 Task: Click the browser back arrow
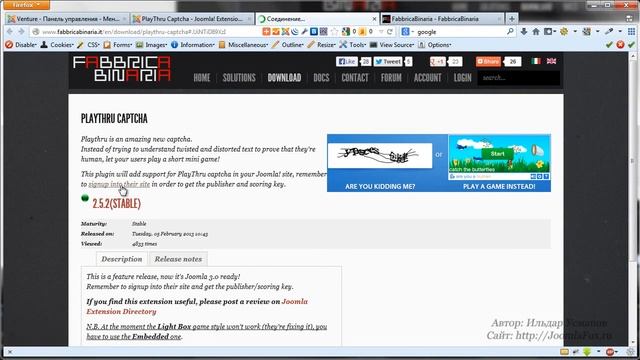[10, 32]
